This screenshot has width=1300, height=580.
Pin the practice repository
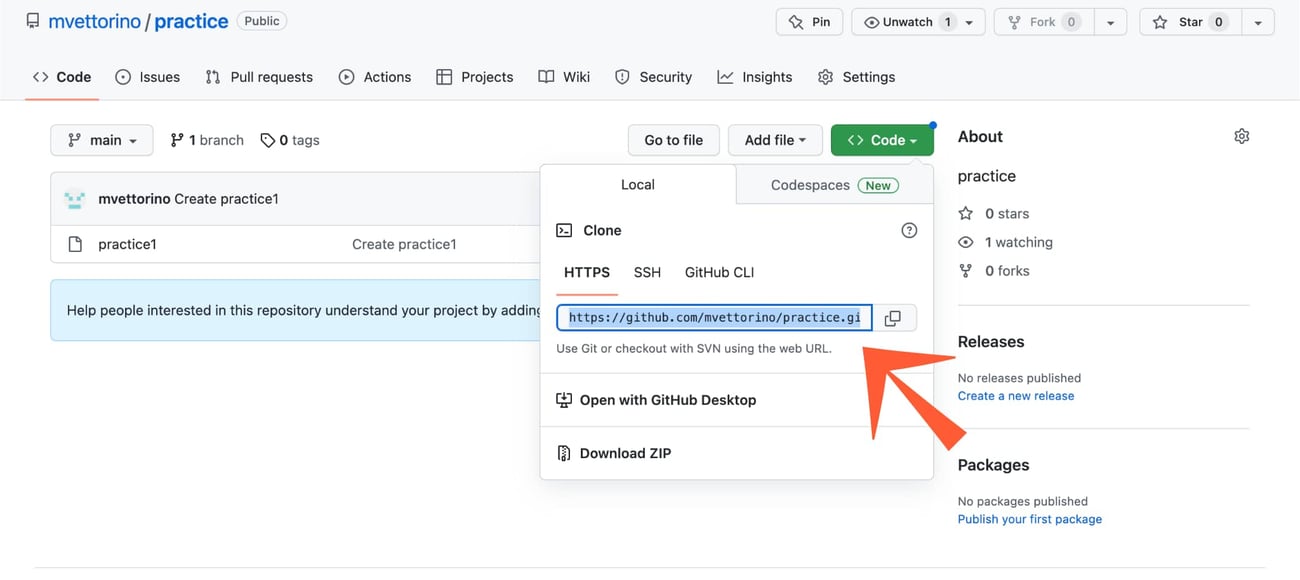click(810, 22)
